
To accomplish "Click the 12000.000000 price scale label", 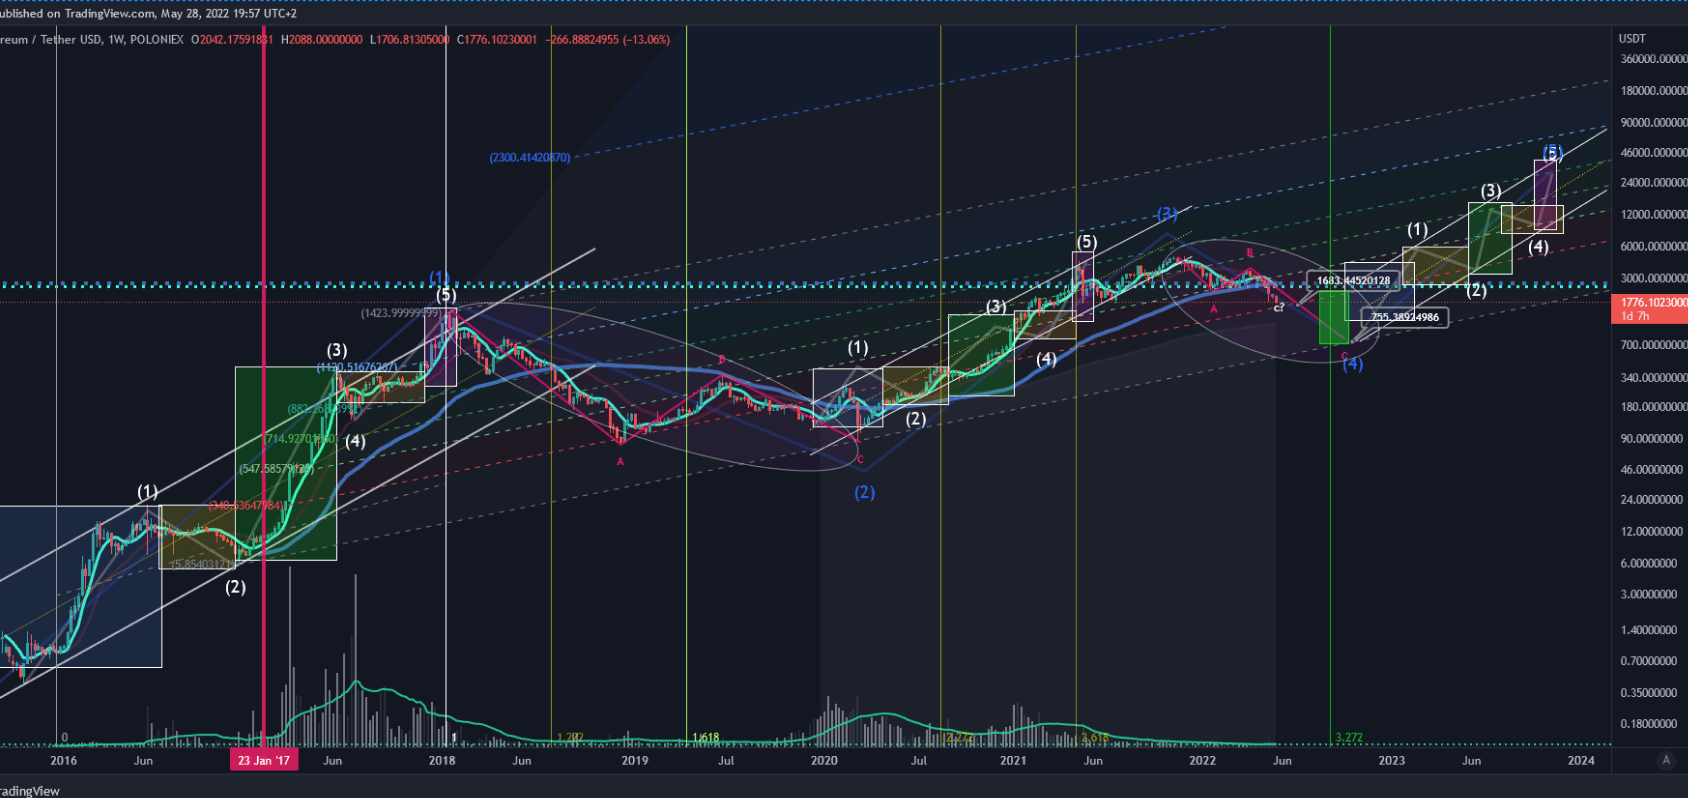I will [1654, 215].
